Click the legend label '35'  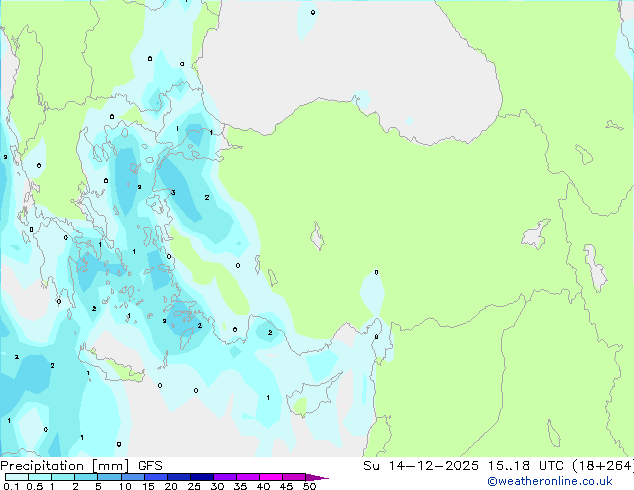(240, 486)
